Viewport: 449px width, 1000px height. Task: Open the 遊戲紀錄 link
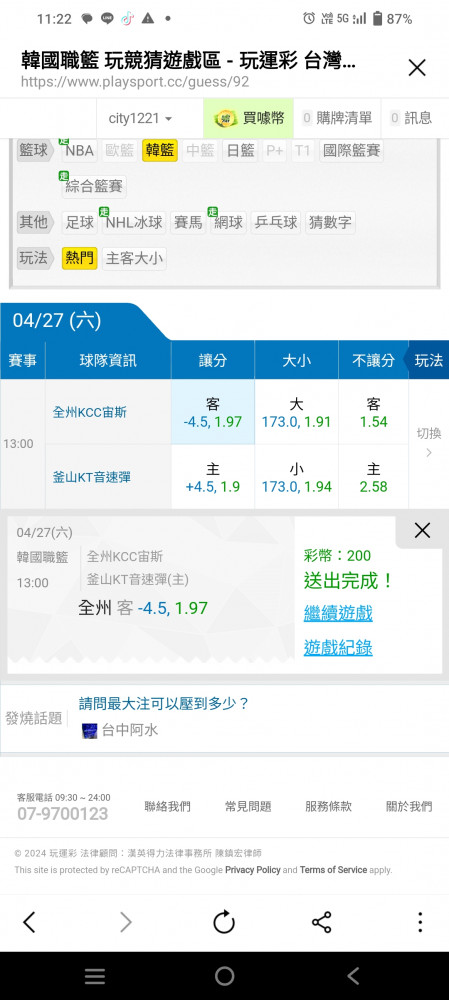(x=338, y=648)
